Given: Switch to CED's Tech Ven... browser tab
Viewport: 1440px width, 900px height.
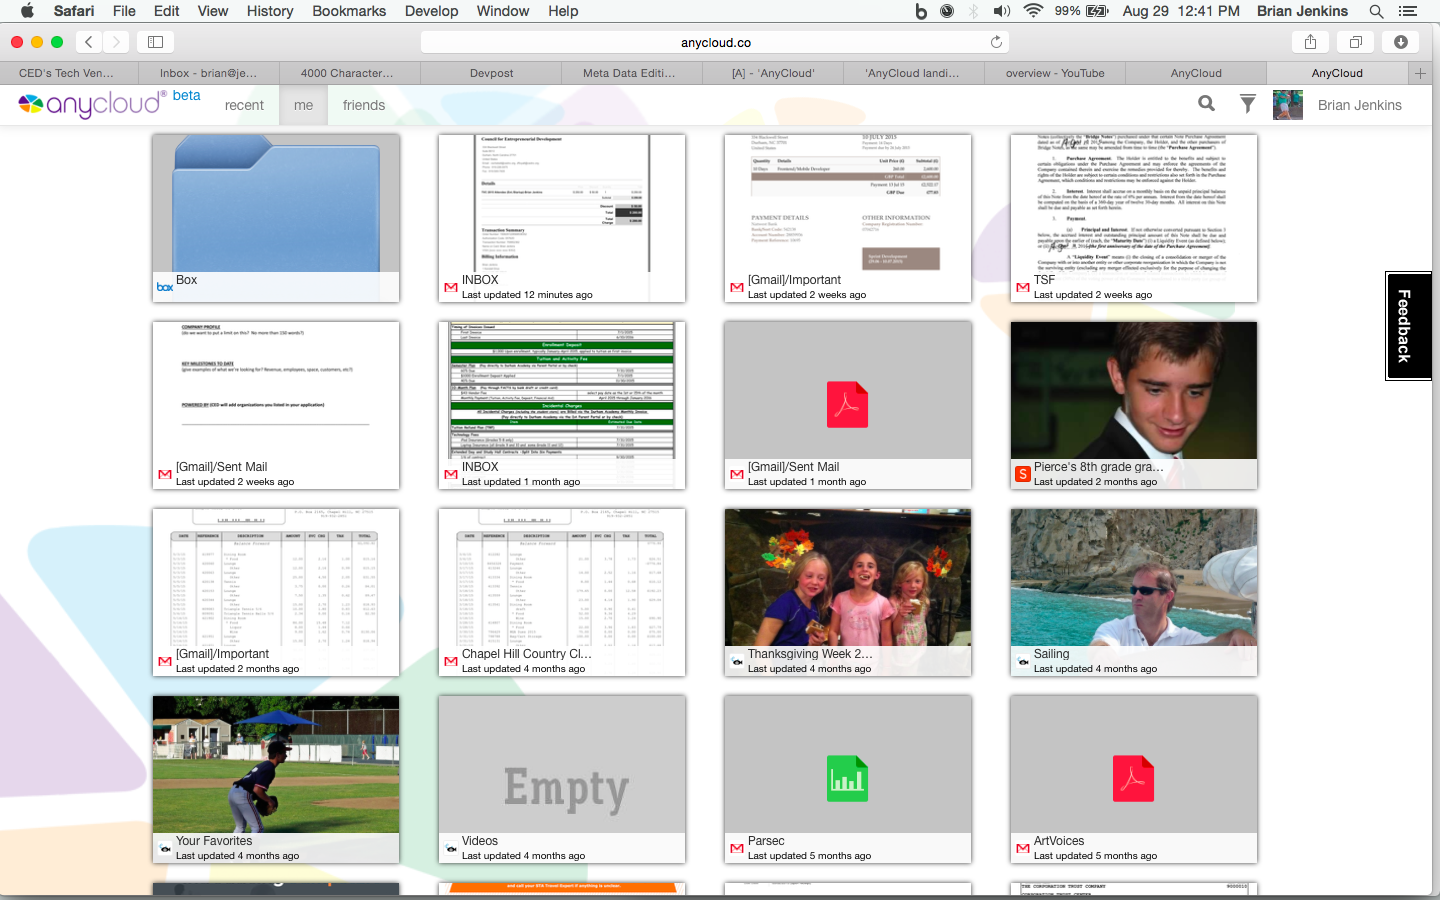Looking at the screenshot, I should (66, 73).
